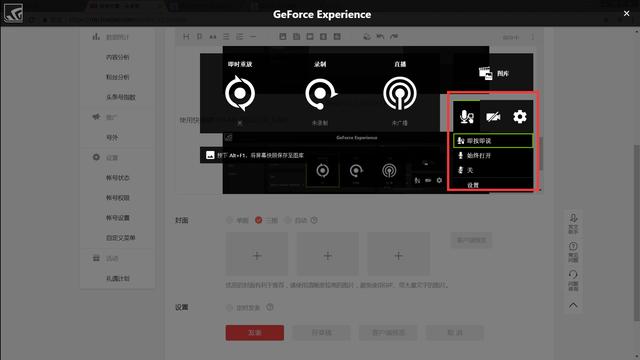640x360 pixels.
Task: Open 帐号权限 in the sidebar
Action: (x=118, y=198)
